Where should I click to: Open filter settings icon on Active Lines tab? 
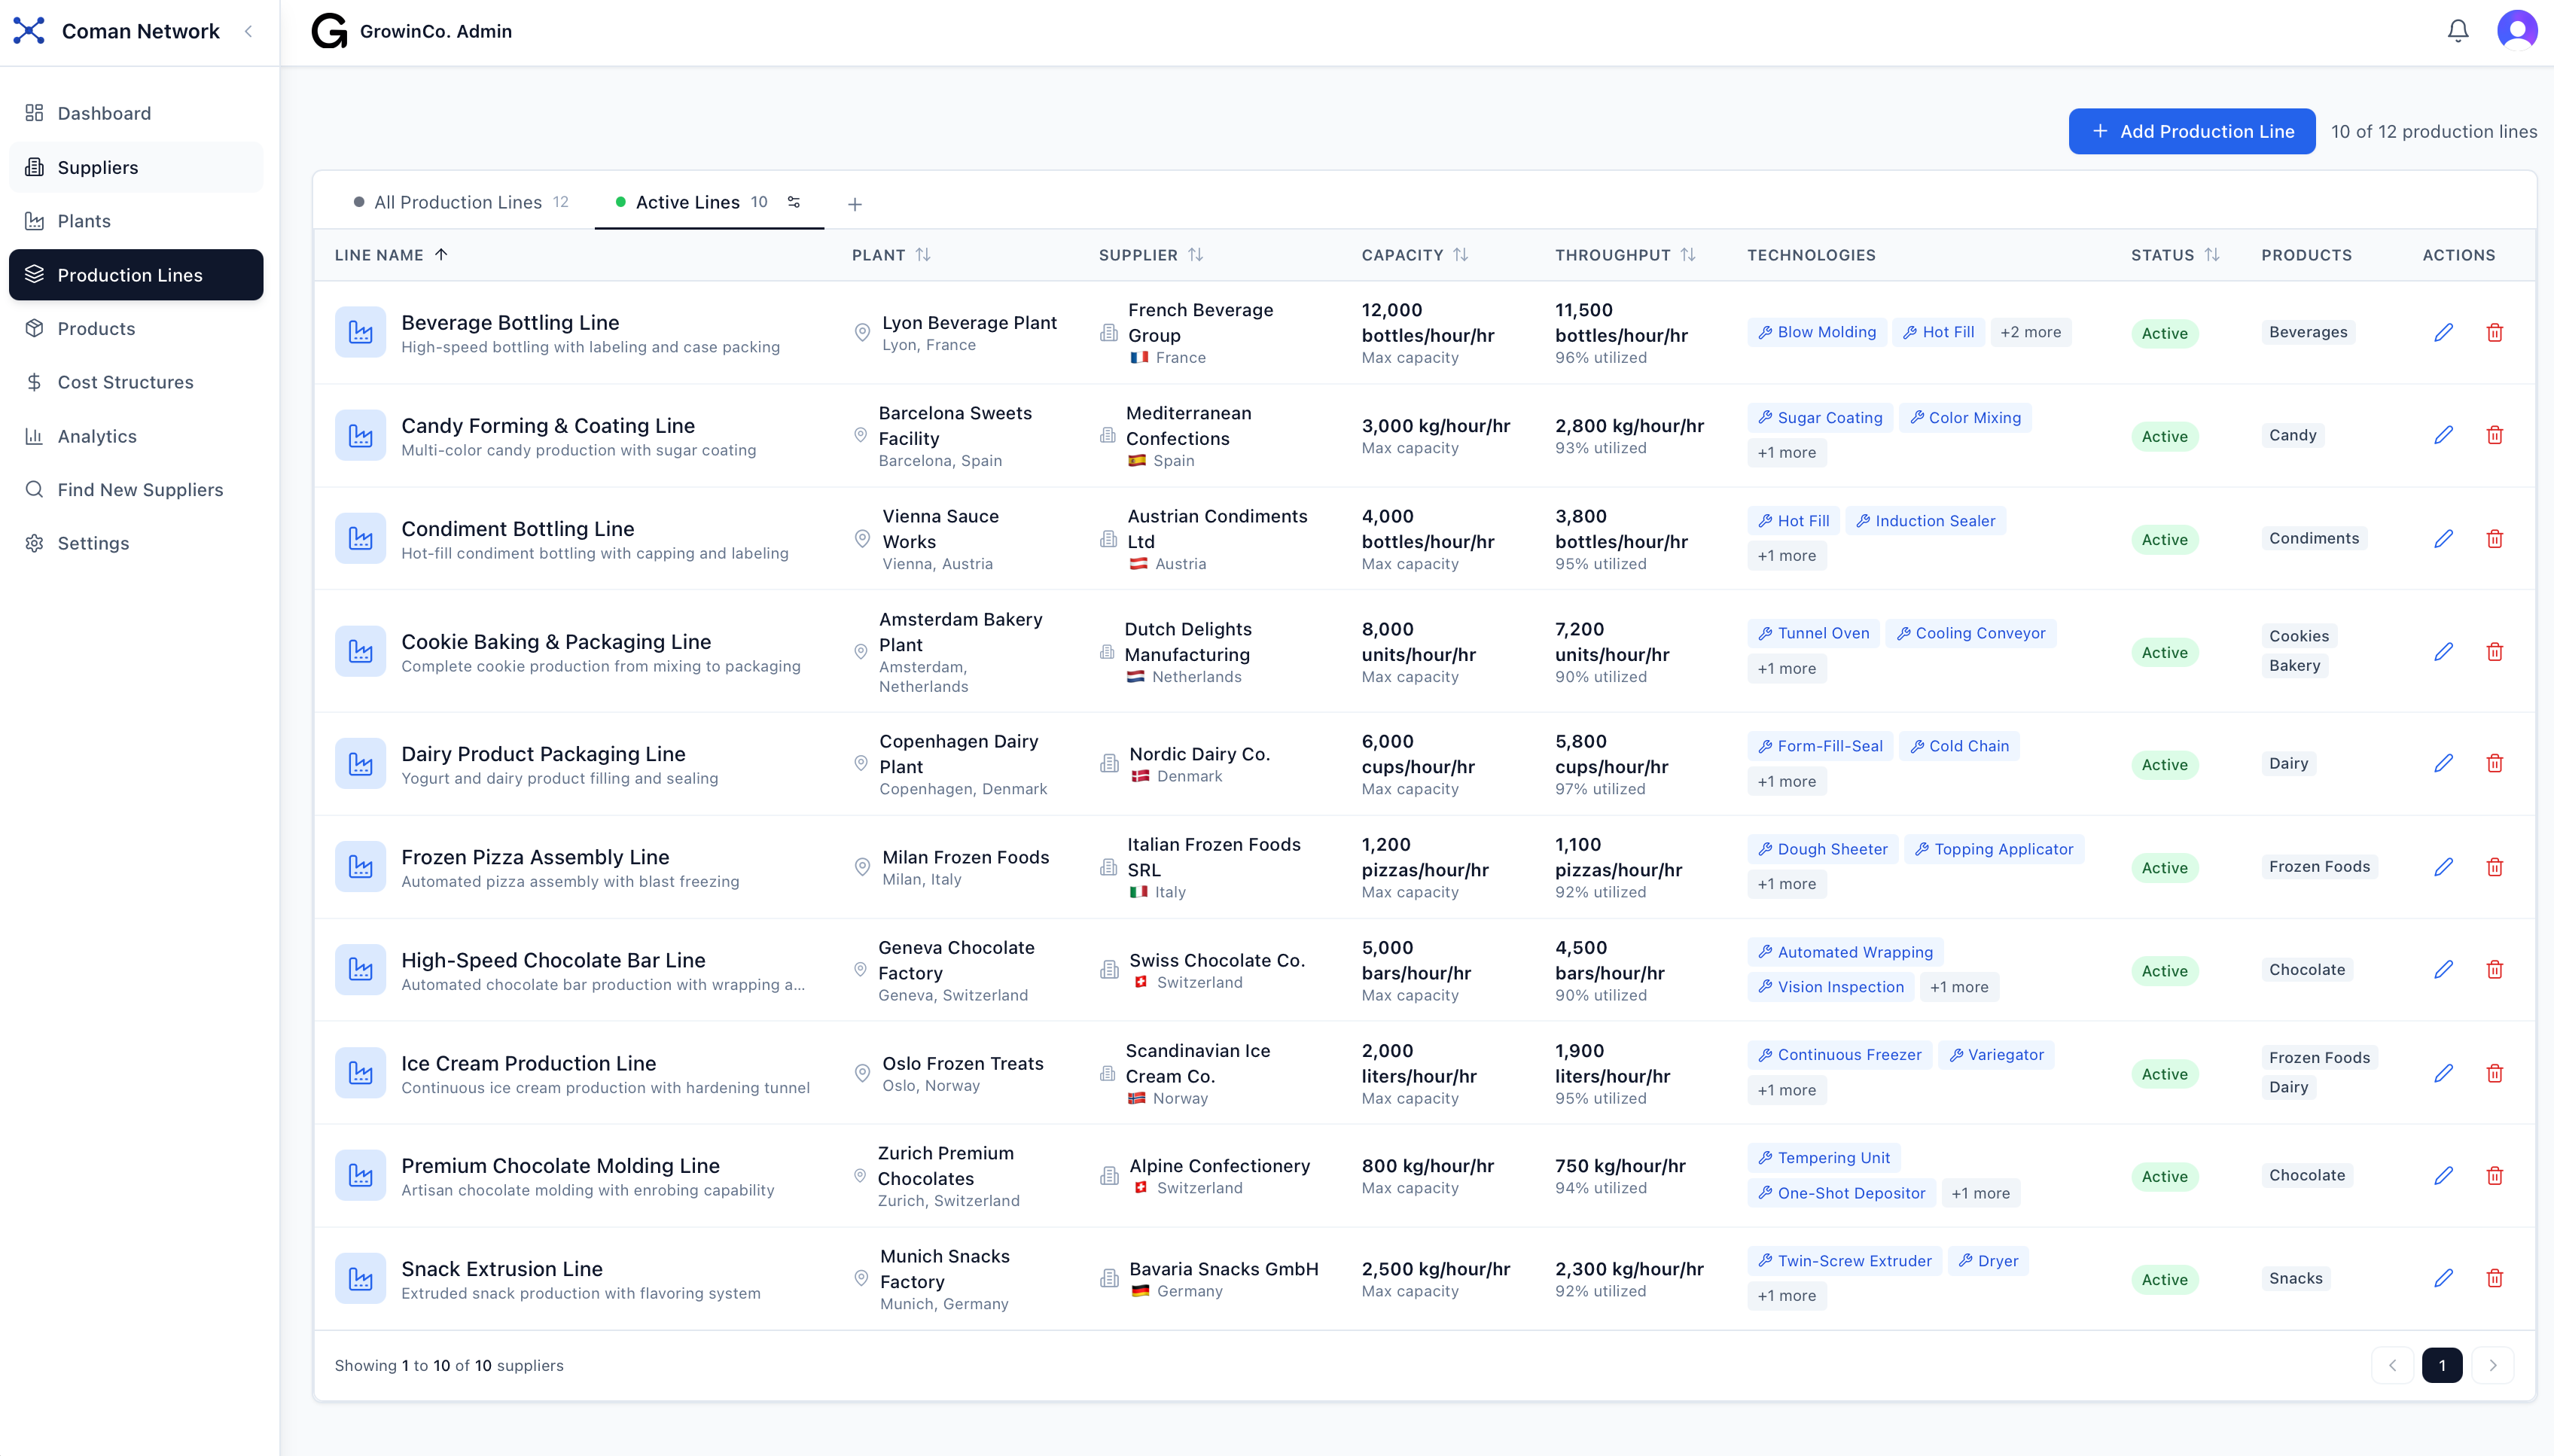(x=794, y=202)
